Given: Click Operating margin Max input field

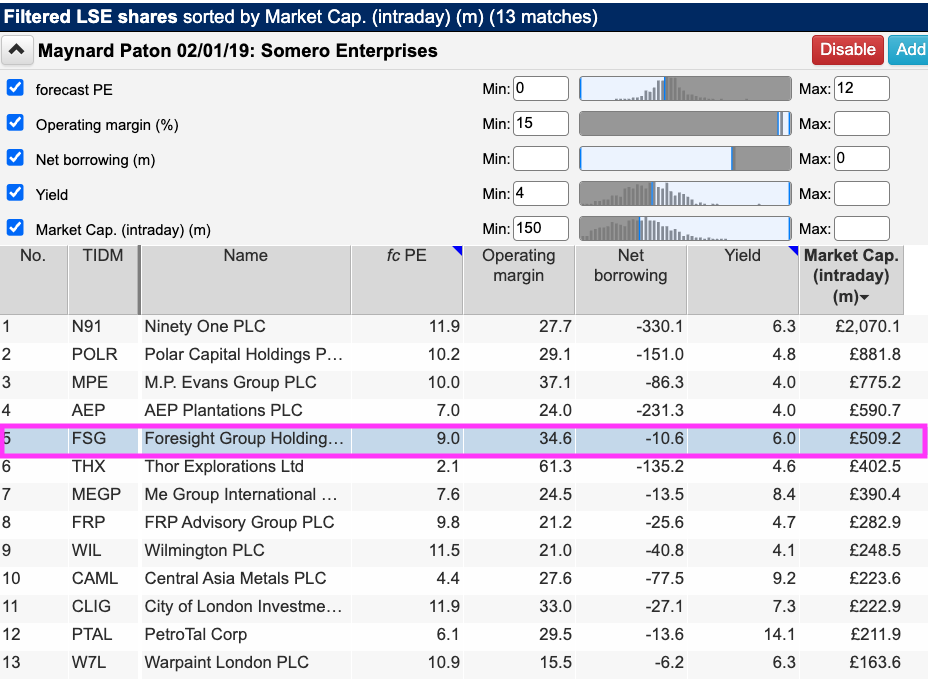Looking at the screenshot, I should pyautogui.click(x=862, y=124).
